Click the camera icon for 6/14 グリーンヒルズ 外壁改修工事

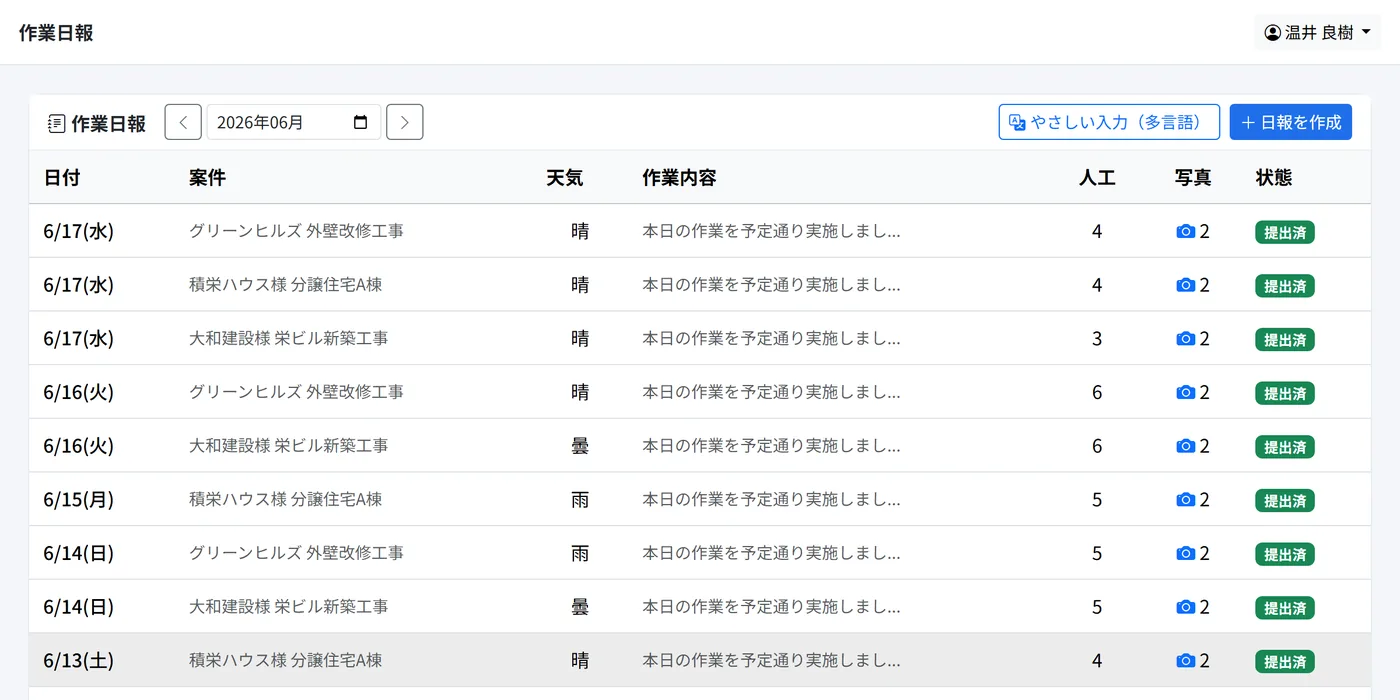pyautogui.click(x=1186, y=553)
